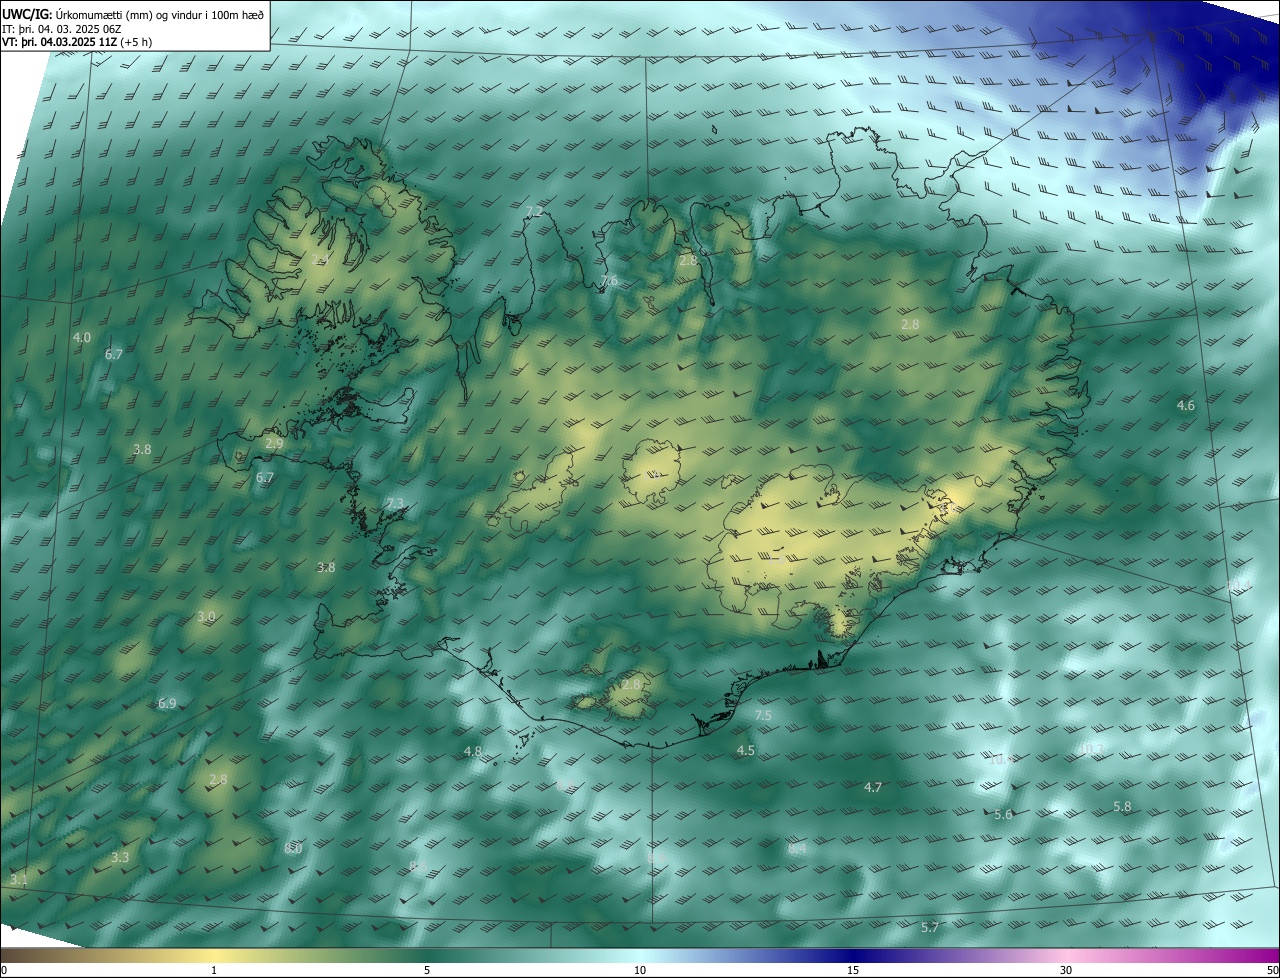Click the 10 tick on the color scale
Screen dimensions: 1280x978
point(640,970)
